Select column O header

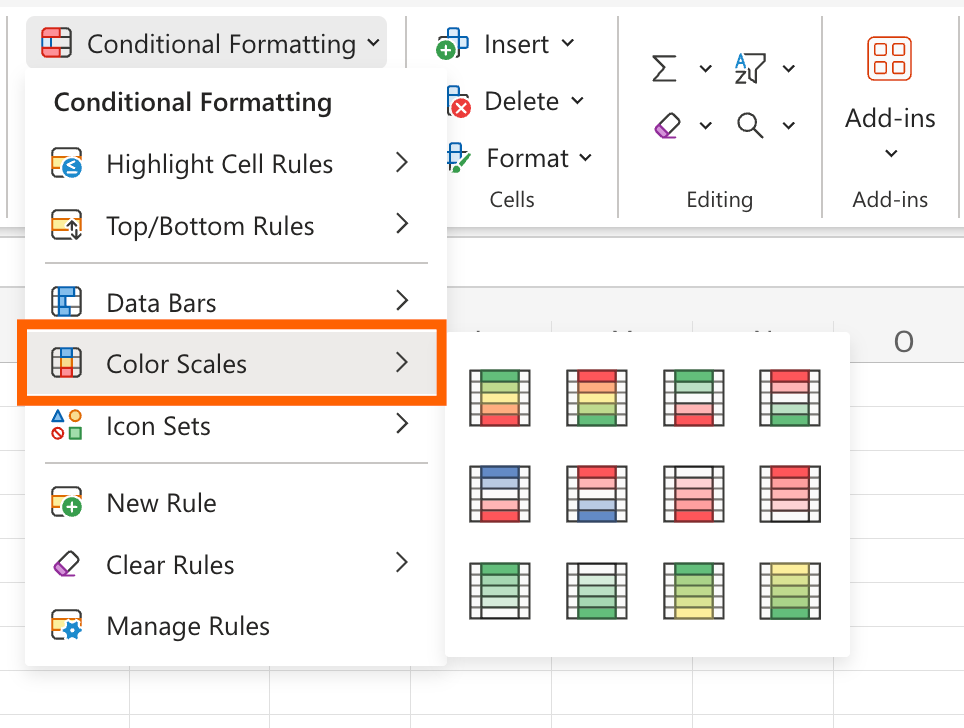(903, 342)
